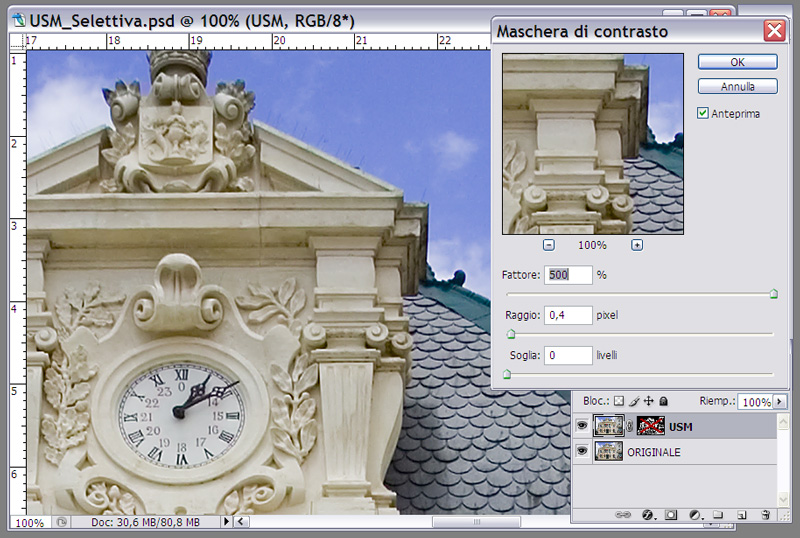Click the Fattore slider handle

(773, 294)
